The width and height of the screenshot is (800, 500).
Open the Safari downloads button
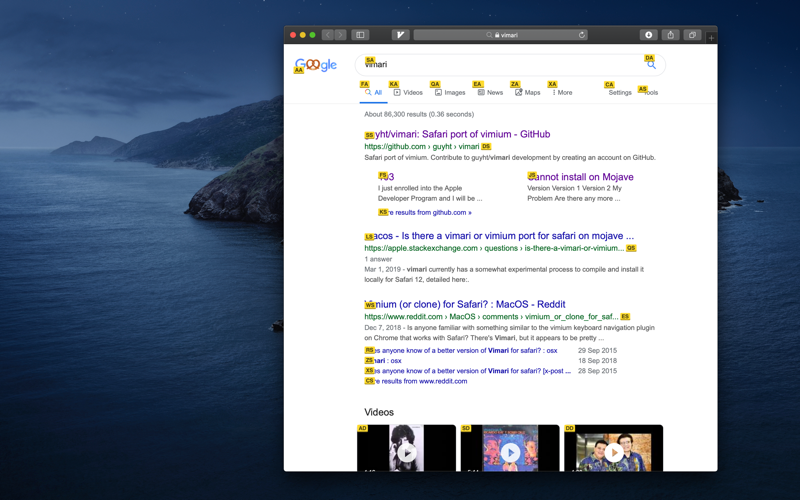pyautogui.click(x=648, y=35)
